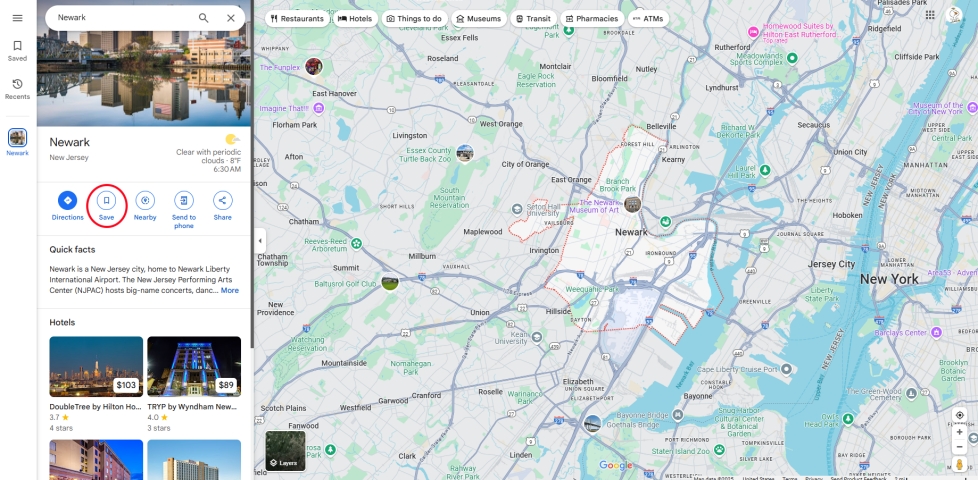This screenshot has width=978, height=480.
Task: Filter map by Pharmacies chip
Action: tap(591, 19)
